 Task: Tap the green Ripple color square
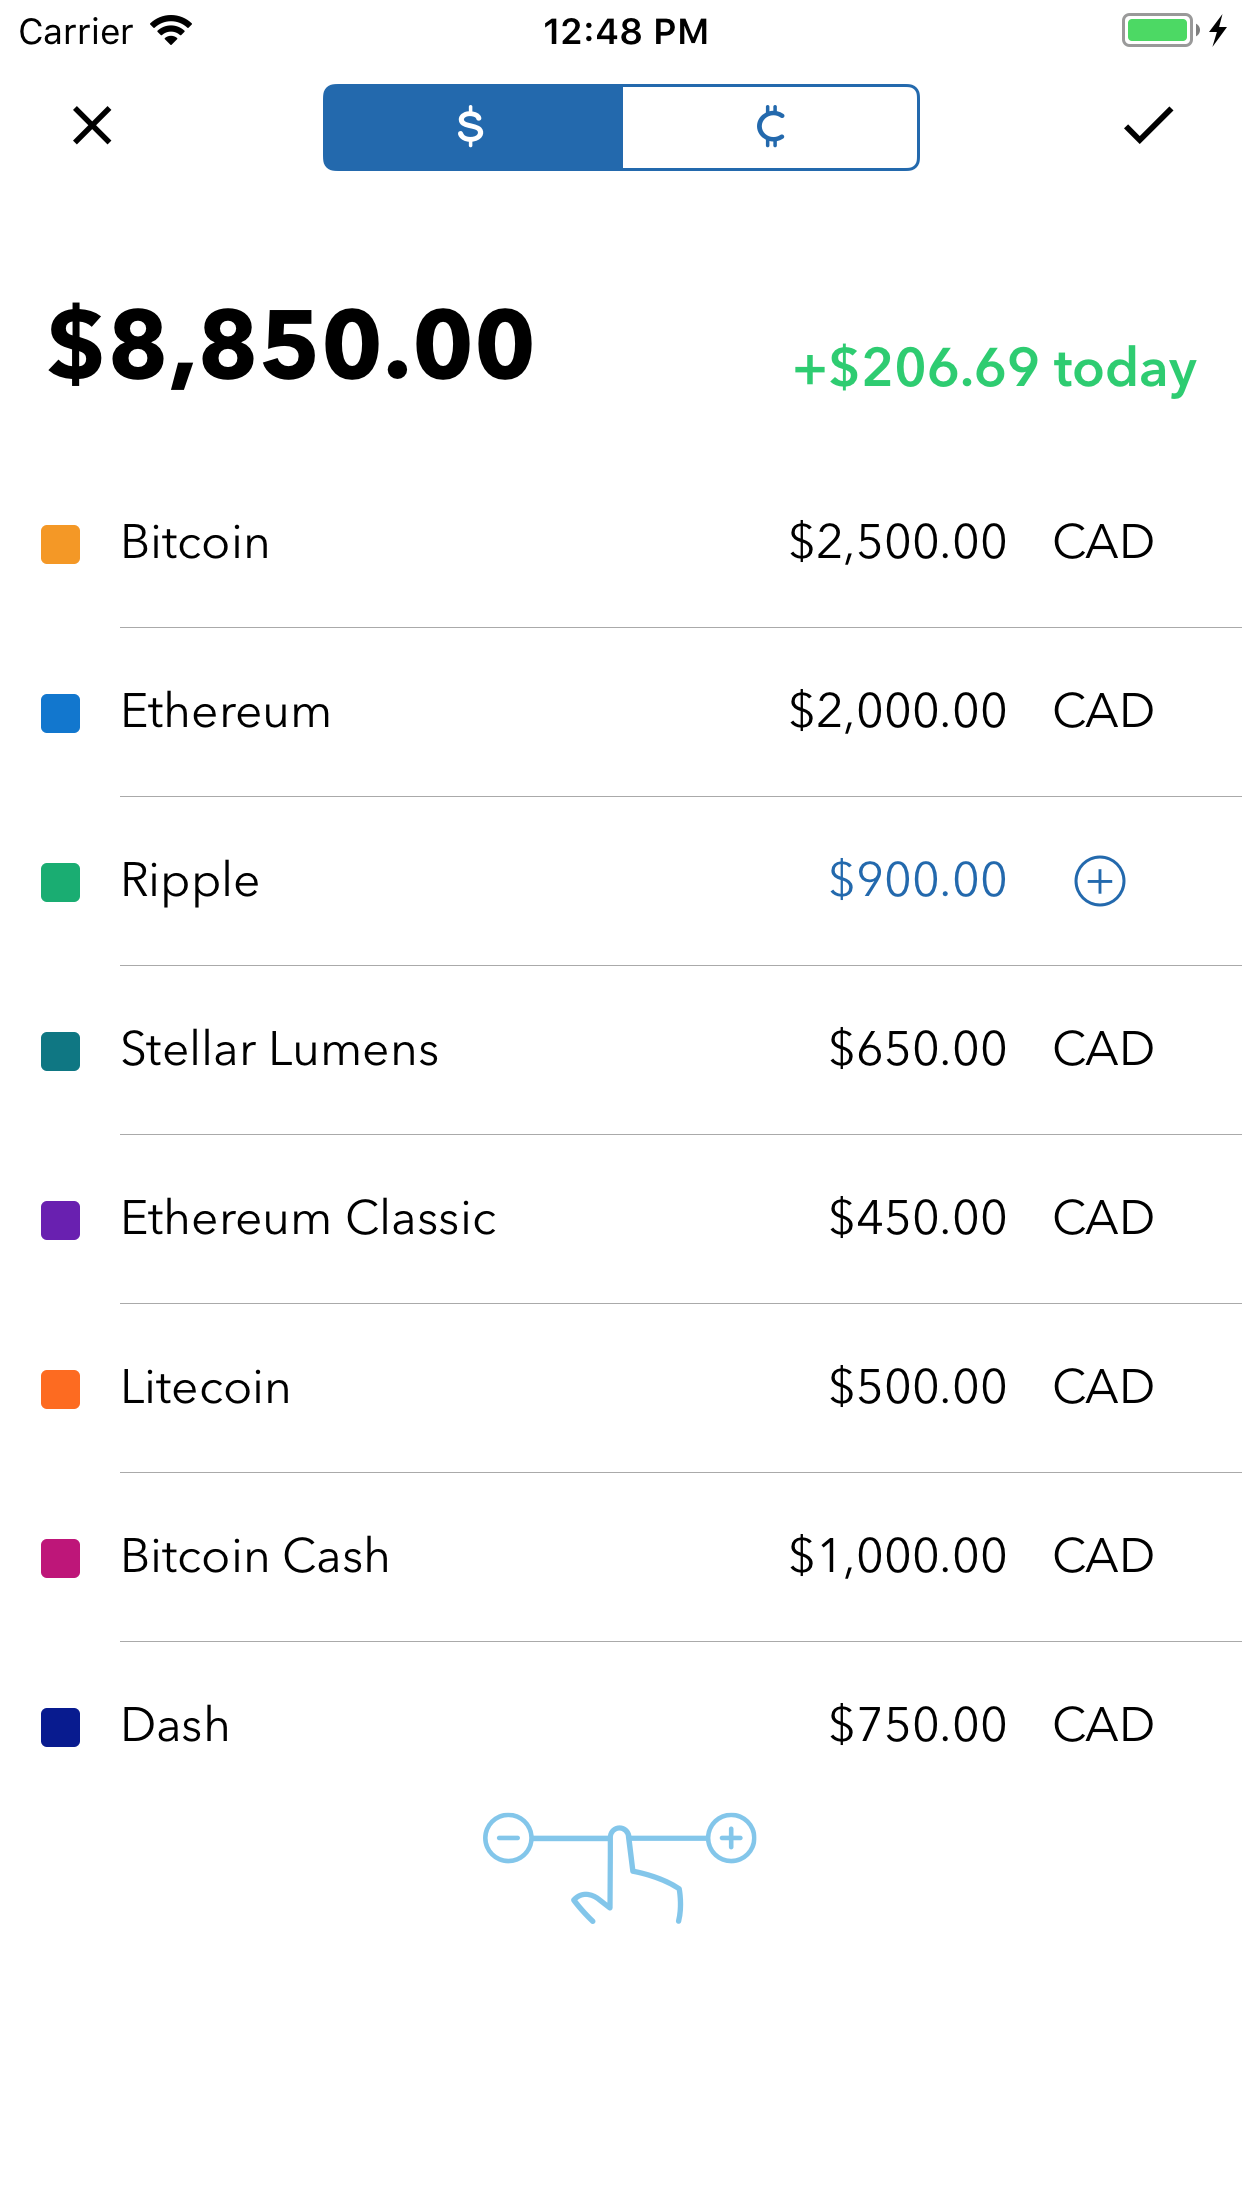click(x=60, y=882)
